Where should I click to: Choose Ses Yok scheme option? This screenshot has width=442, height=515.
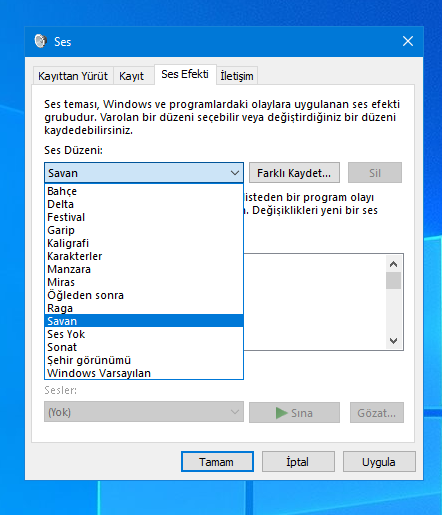coord(144,334)
